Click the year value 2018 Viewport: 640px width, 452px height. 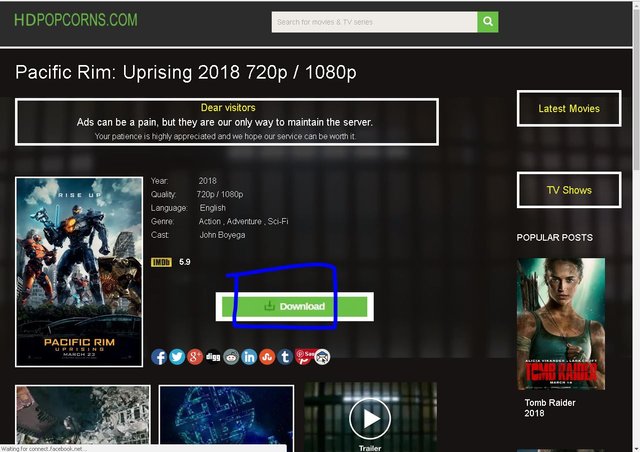(207, 181)
